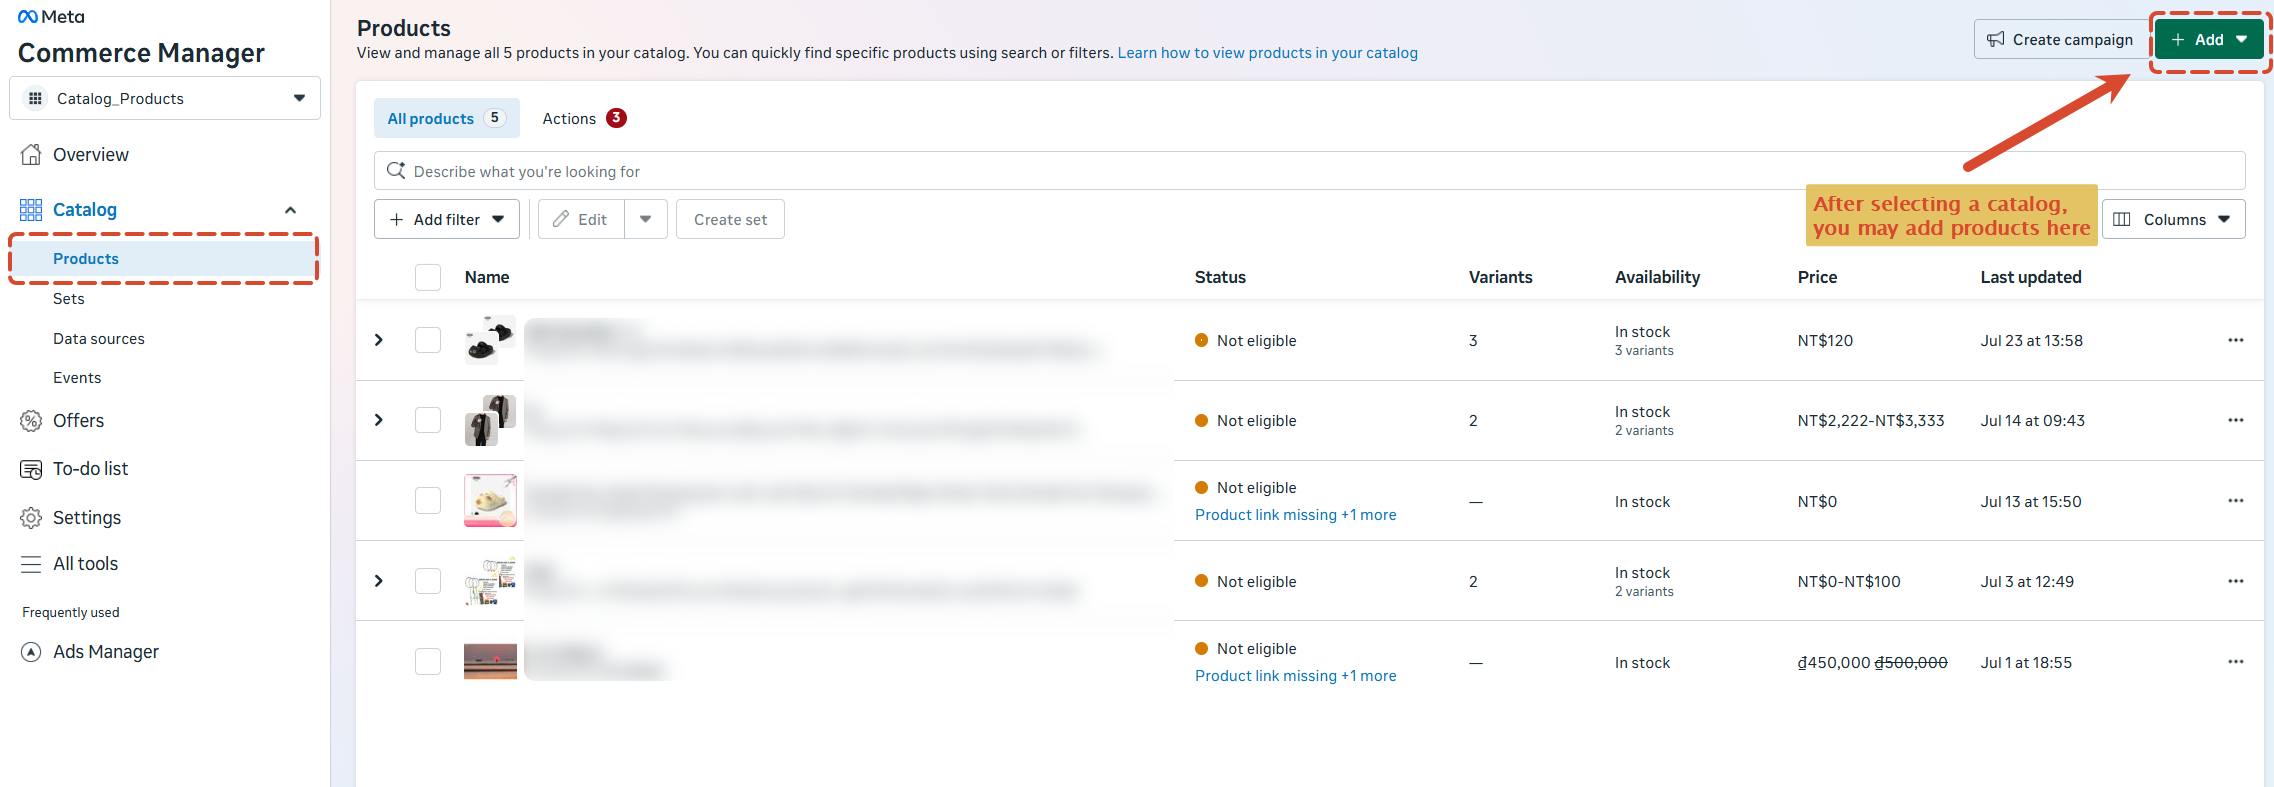
Task: Open the Edit dropdown arrow
Action: [646, 219]
